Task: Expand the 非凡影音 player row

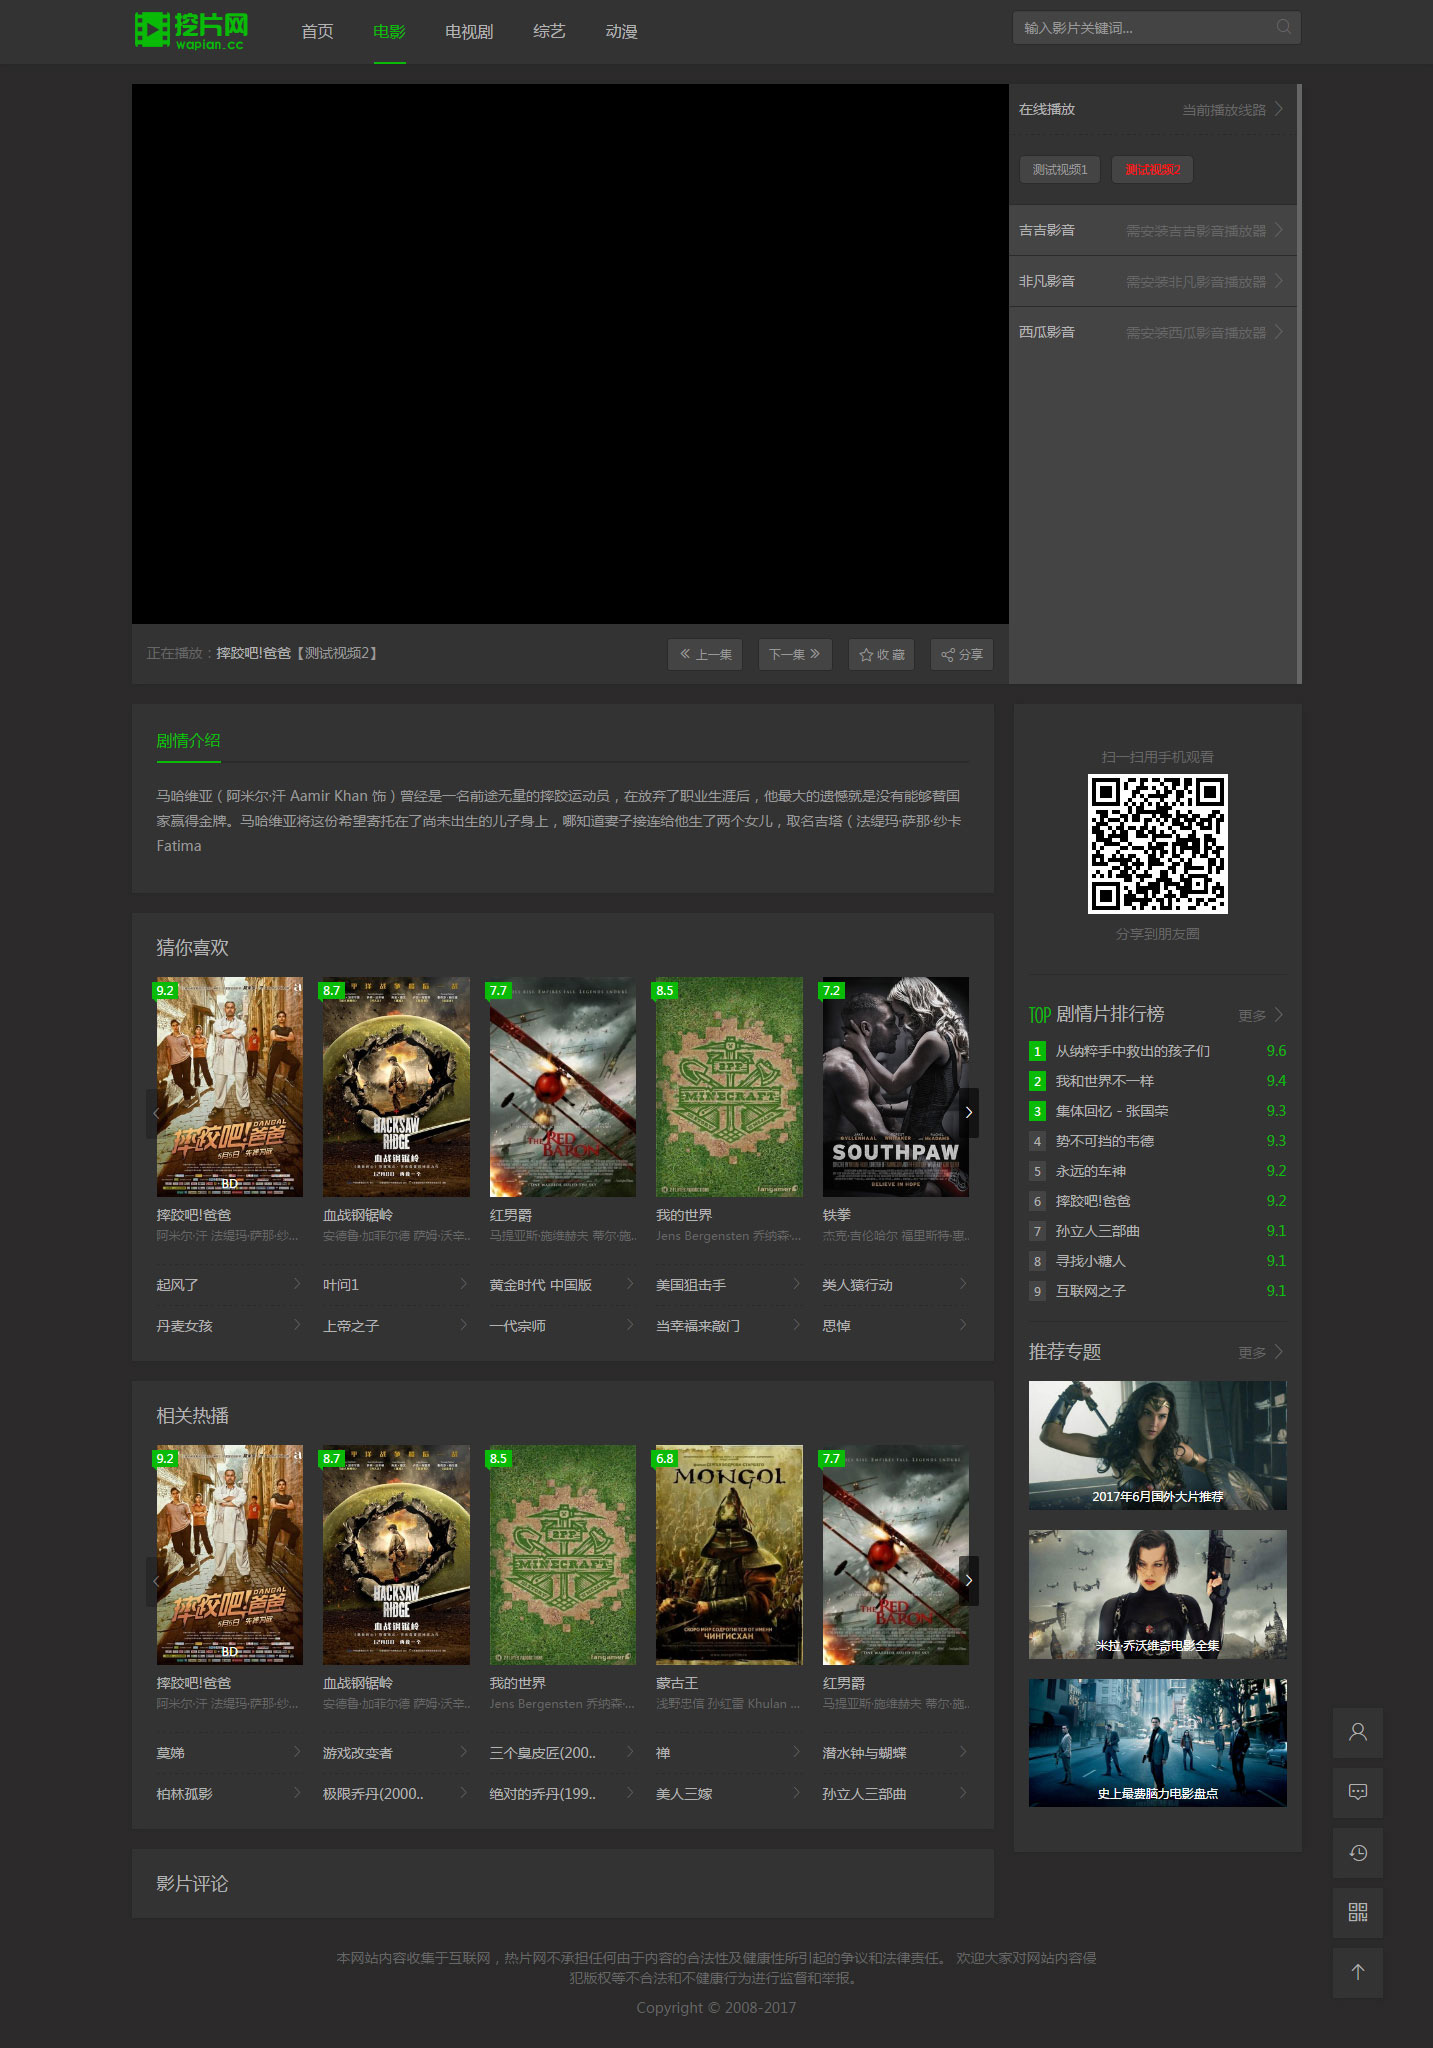Action: [x=1152, y=281]
